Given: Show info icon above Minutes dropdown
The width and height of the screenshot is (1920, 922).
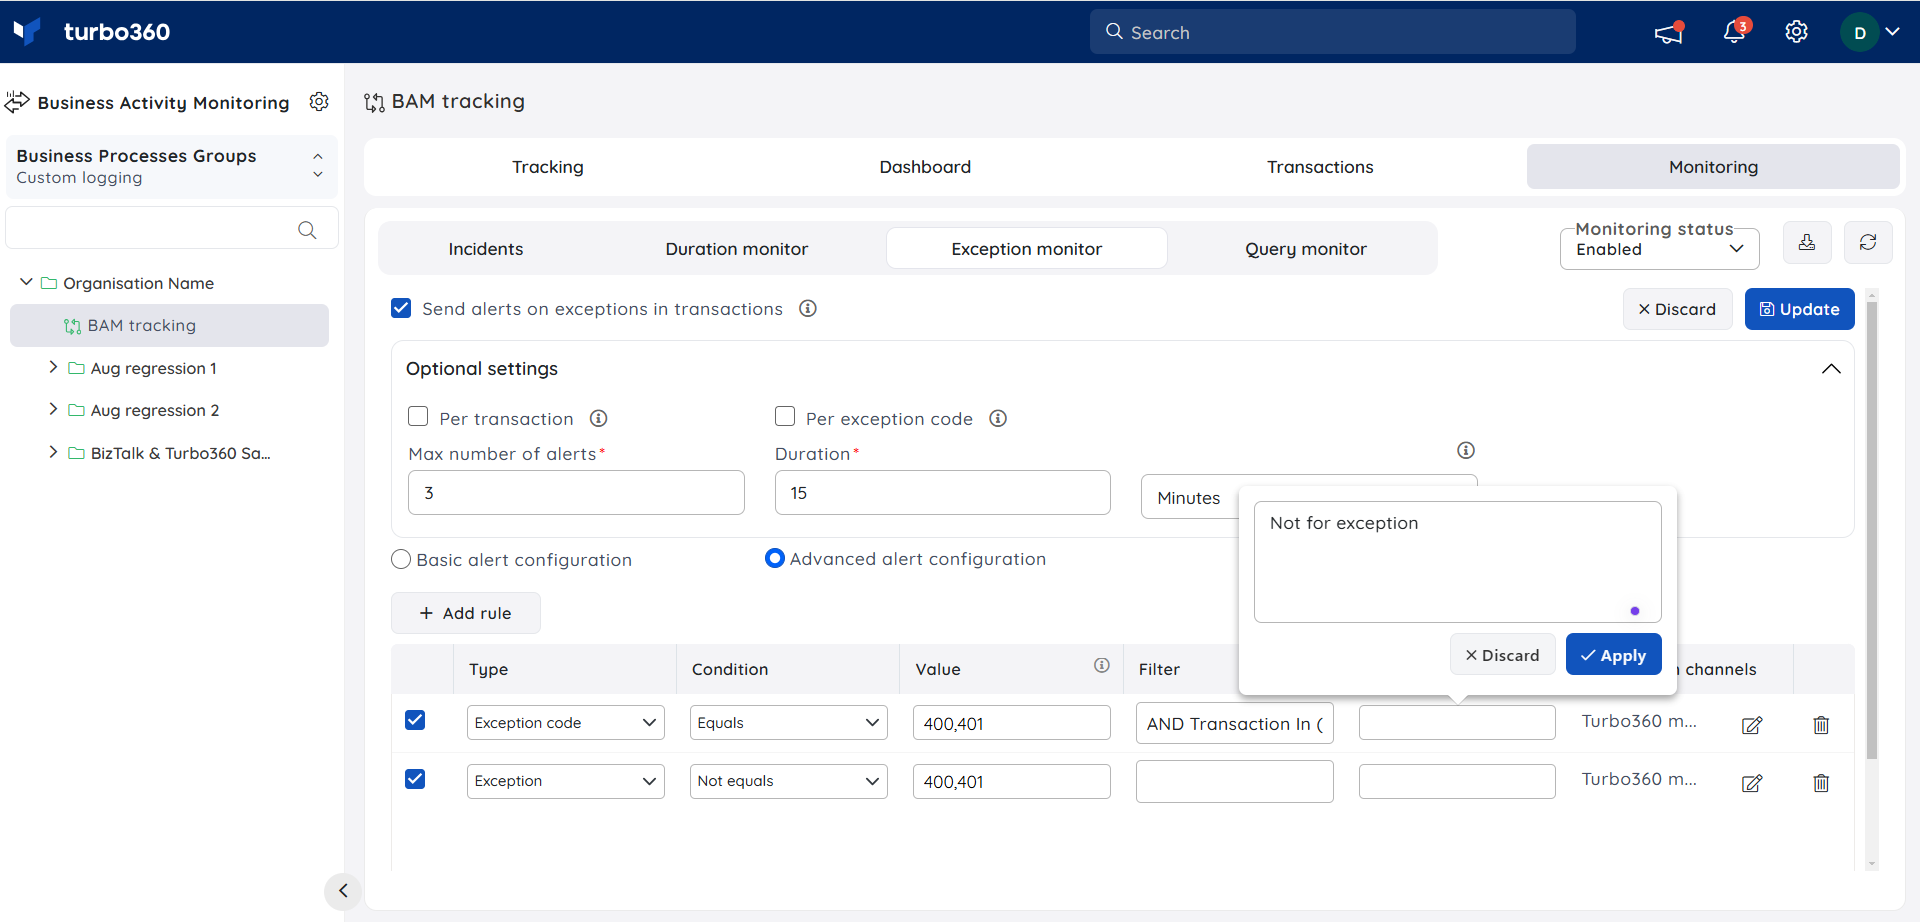Looking at the screenshot, I should point(1466,450).
